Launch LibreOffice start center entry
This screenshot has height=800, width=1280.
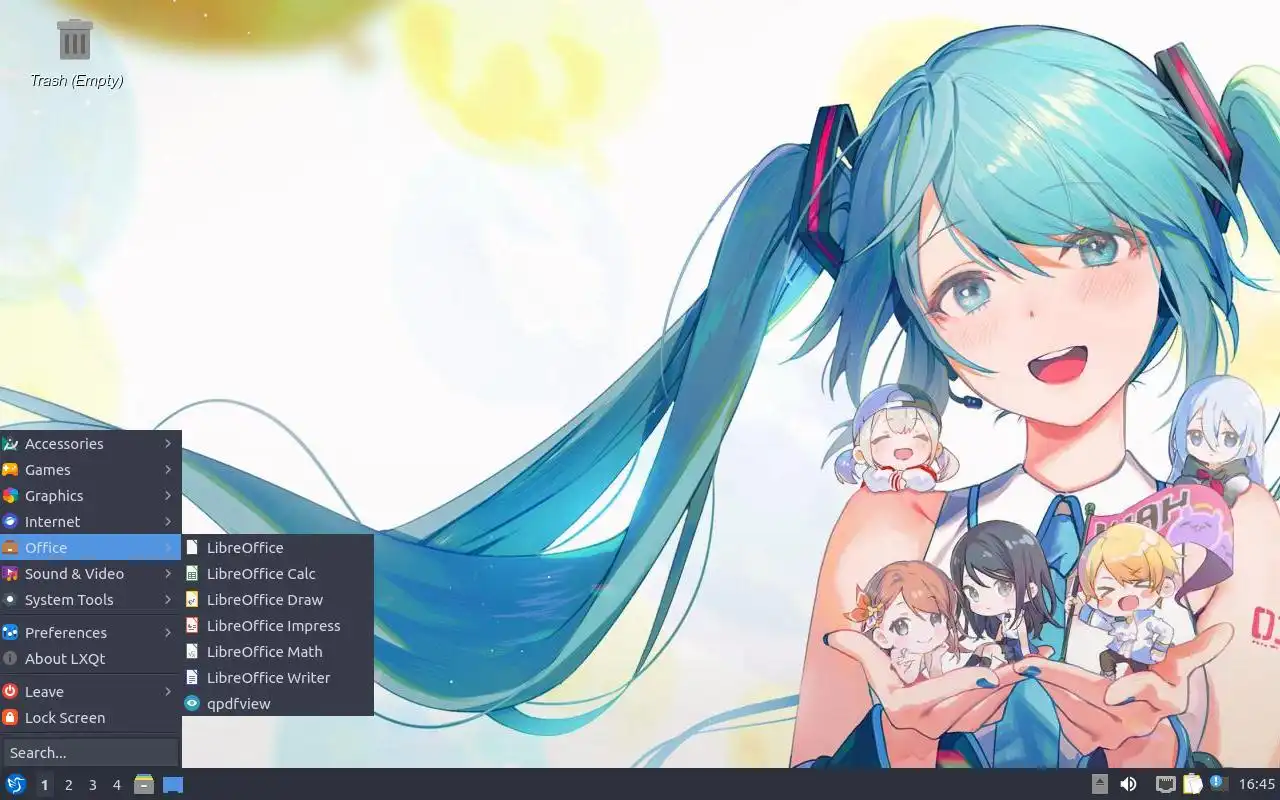tap(278, 547)
